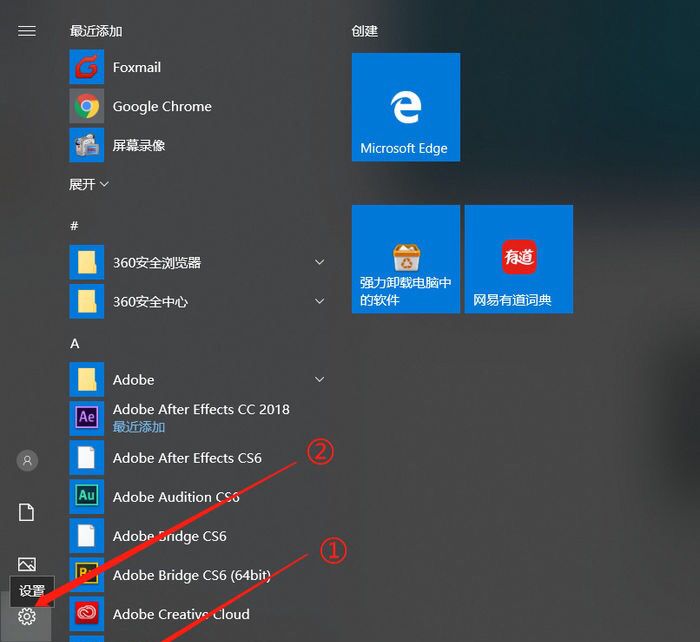Open the 360安全浏览器 folder icon
700x642 pixels.
coord(87,262)
